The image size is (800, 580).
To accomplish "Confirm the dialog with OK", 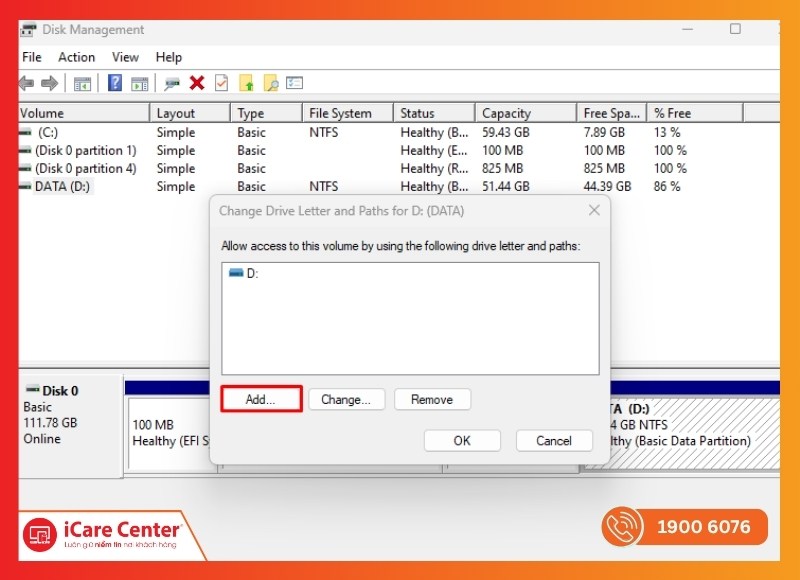I will [x=462, y=440].
